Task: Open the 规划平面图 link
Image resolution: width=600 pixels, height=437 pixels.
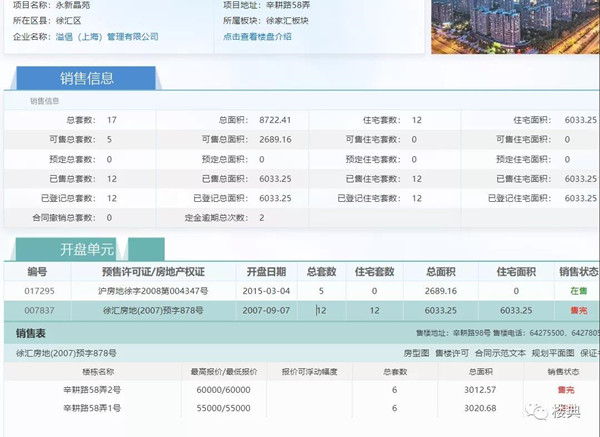Action: click(553, 353)
